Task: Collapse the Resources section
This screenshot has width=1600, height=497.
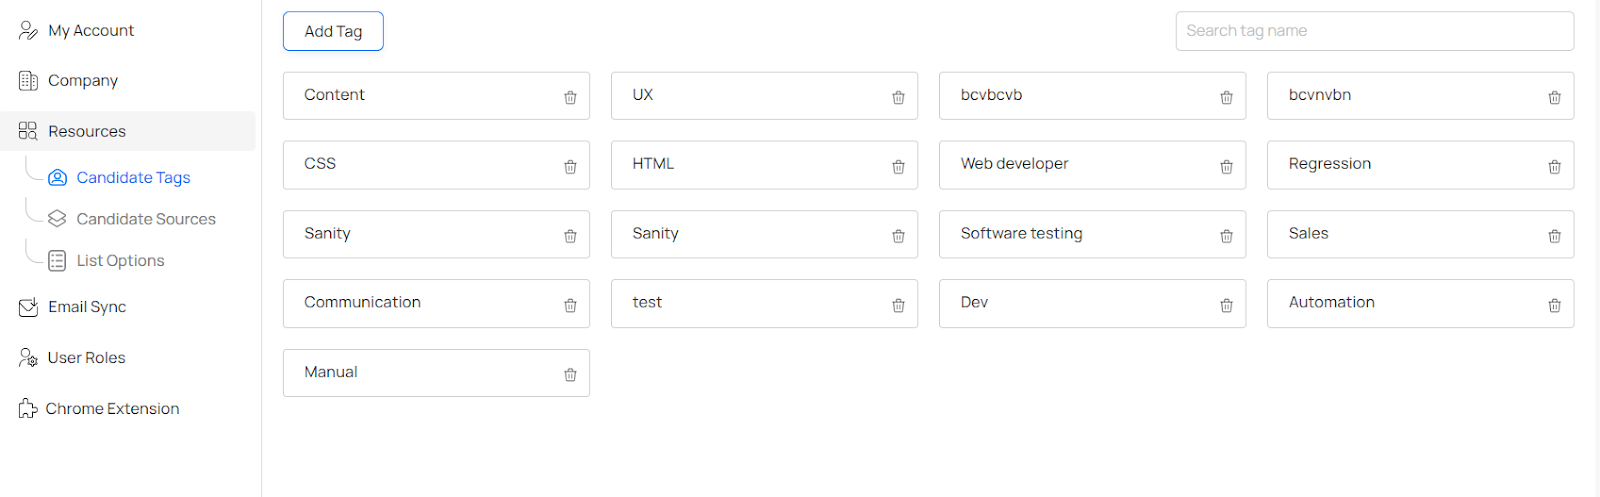Action: (127, 131)
